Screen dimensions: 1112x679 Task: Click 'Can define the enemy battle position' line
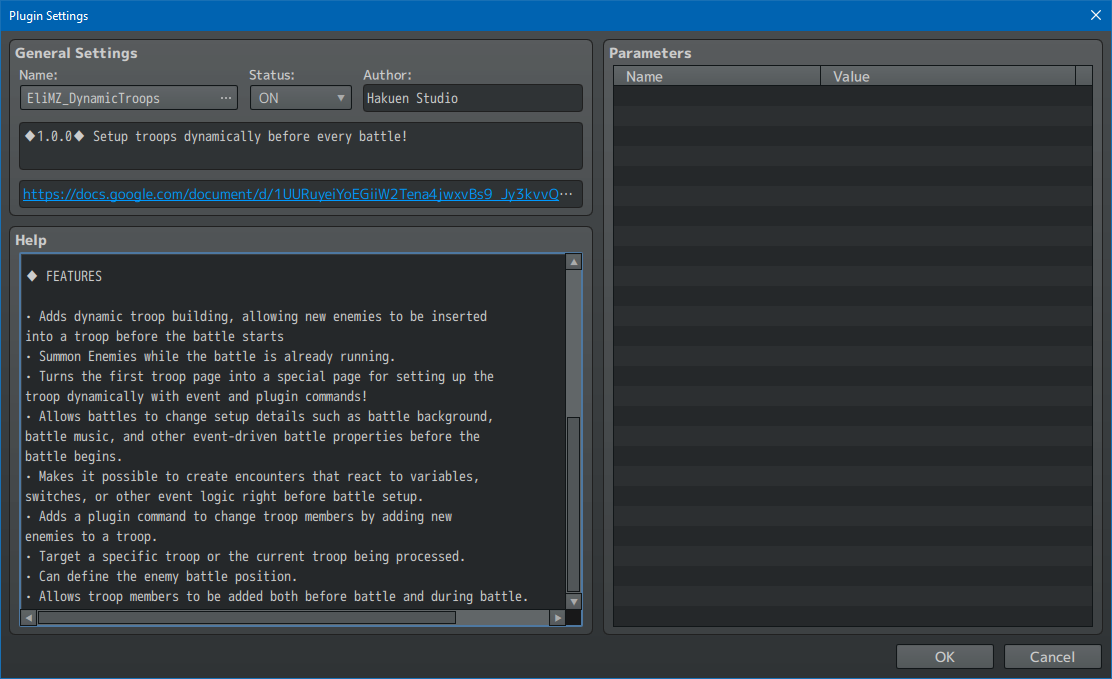(160, 576)
